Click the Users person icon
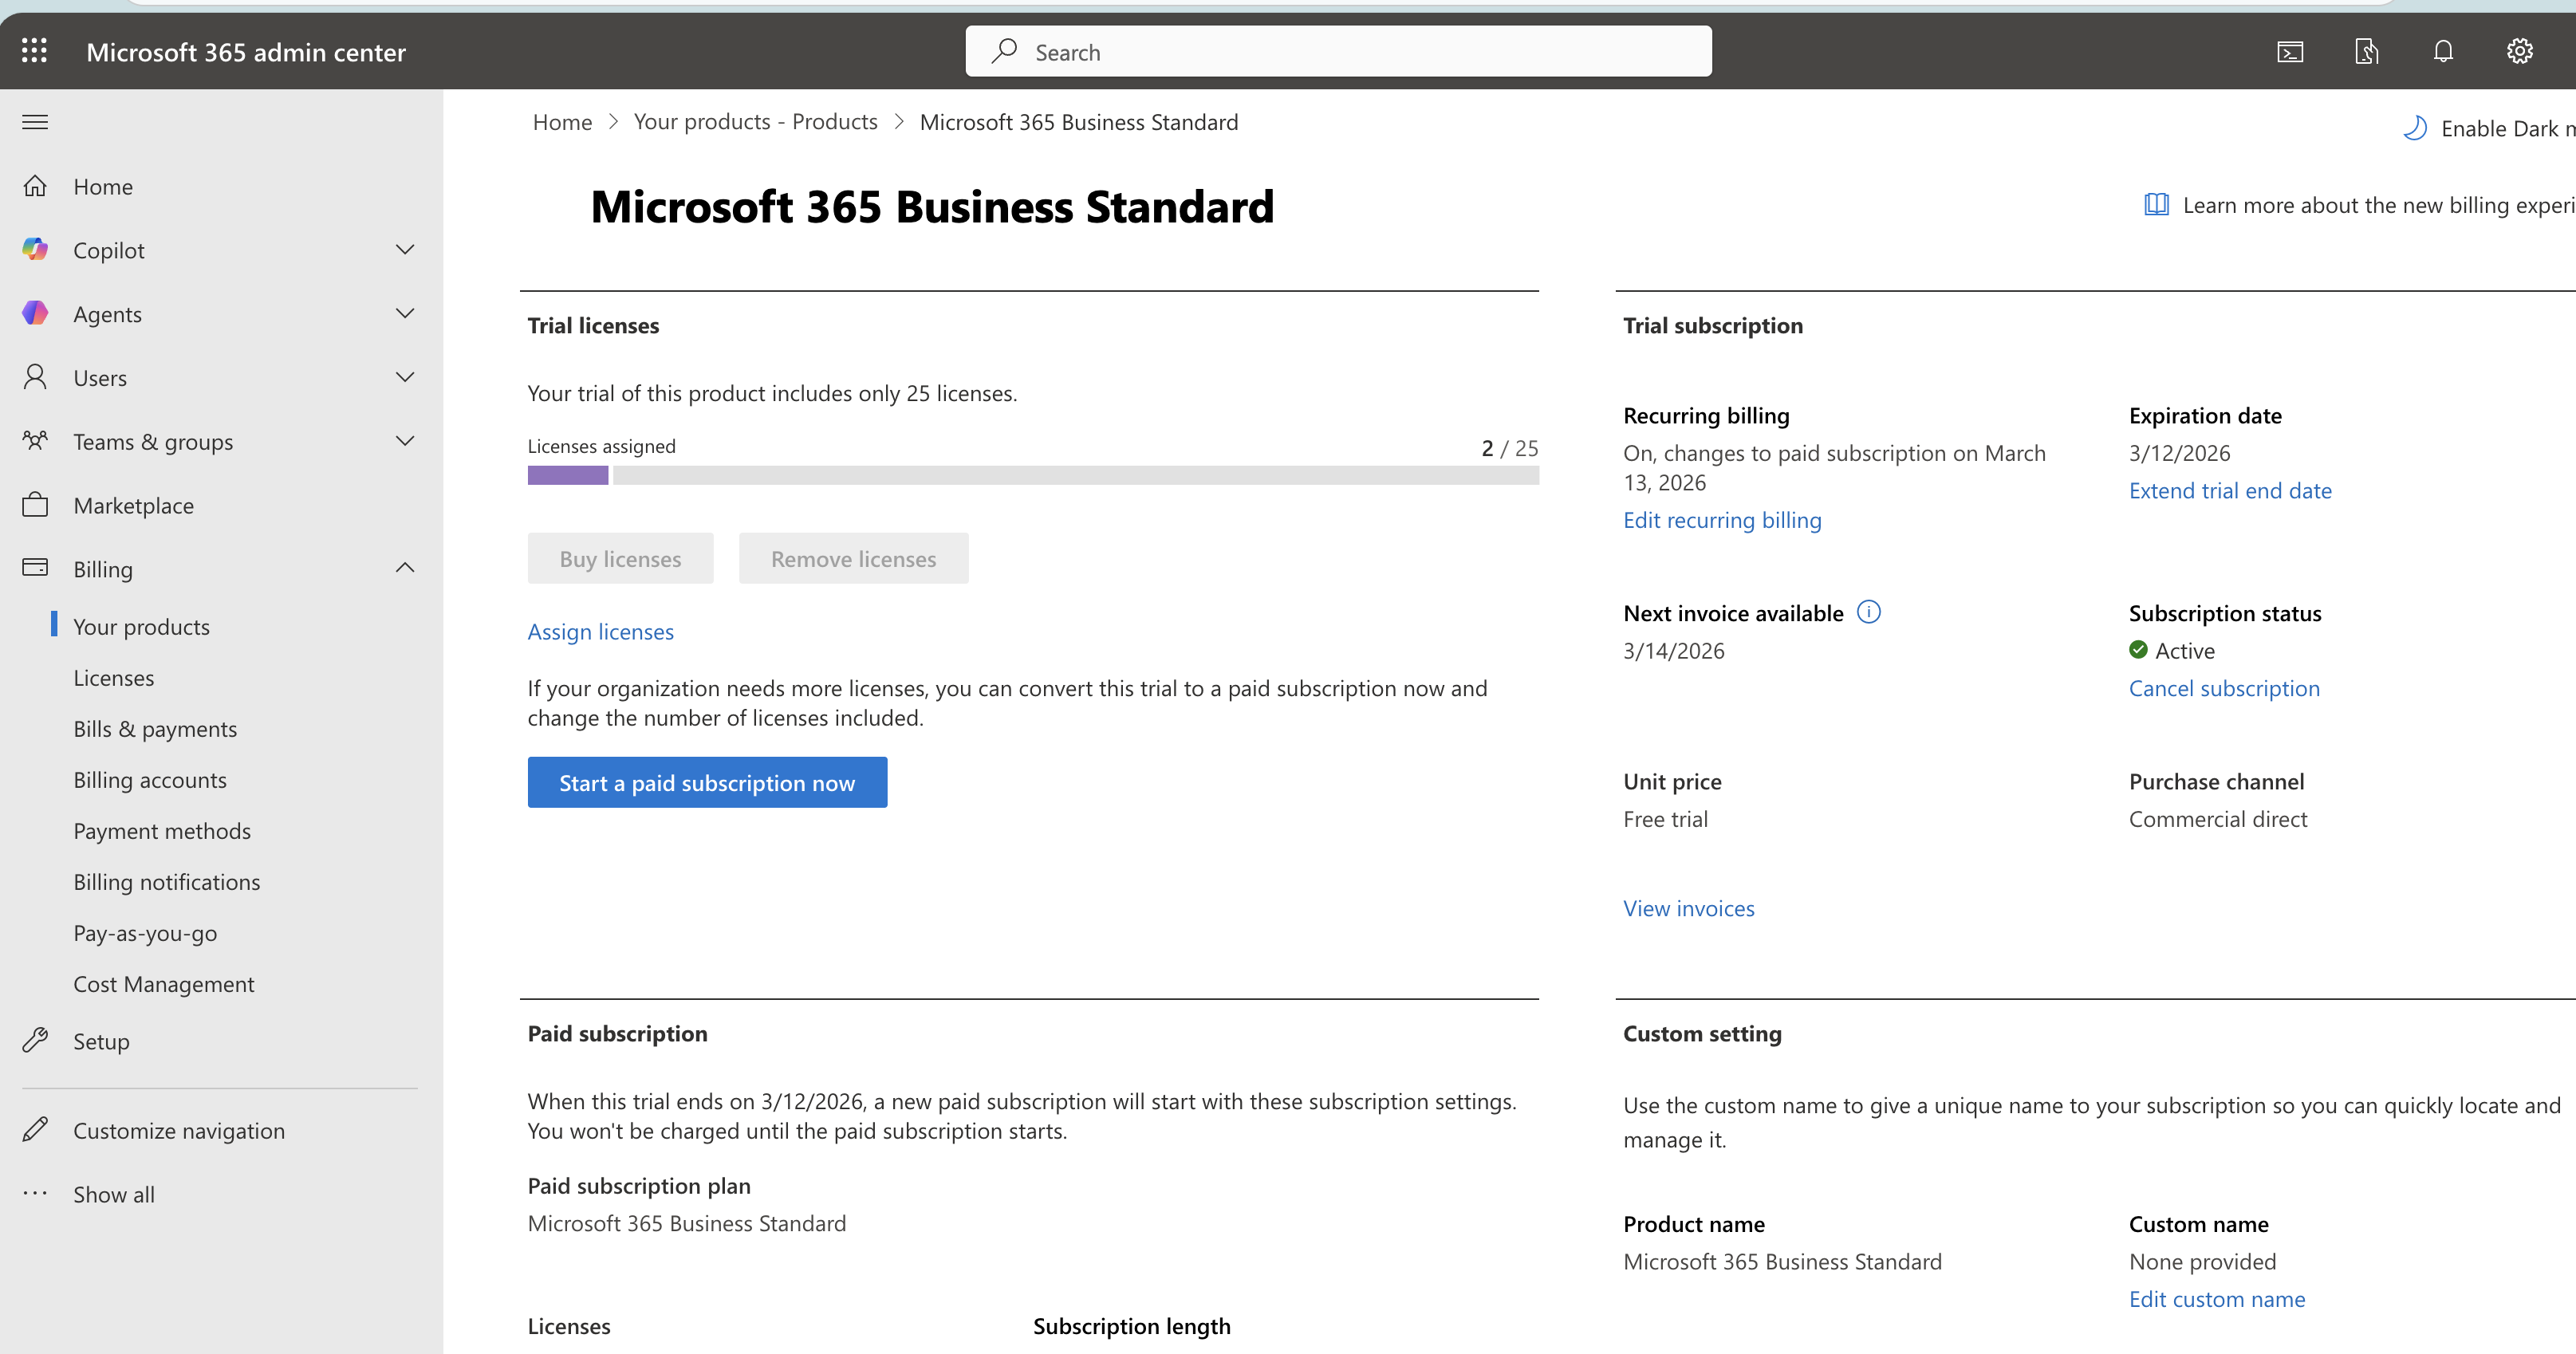The width and height of the screenshot is (2576, 1354). coord(35,377)
